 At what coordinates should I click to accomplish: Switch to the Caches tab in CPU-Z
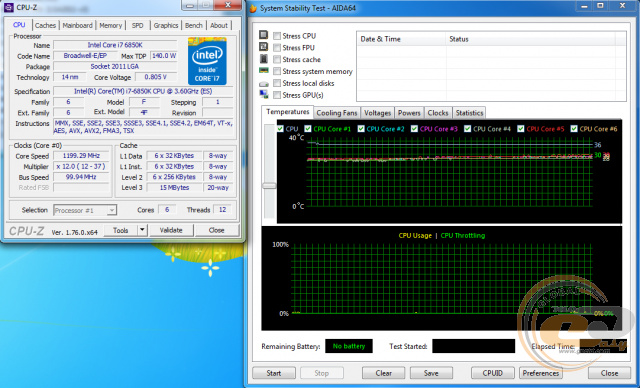pyautogui.click(x=45, y=25)
